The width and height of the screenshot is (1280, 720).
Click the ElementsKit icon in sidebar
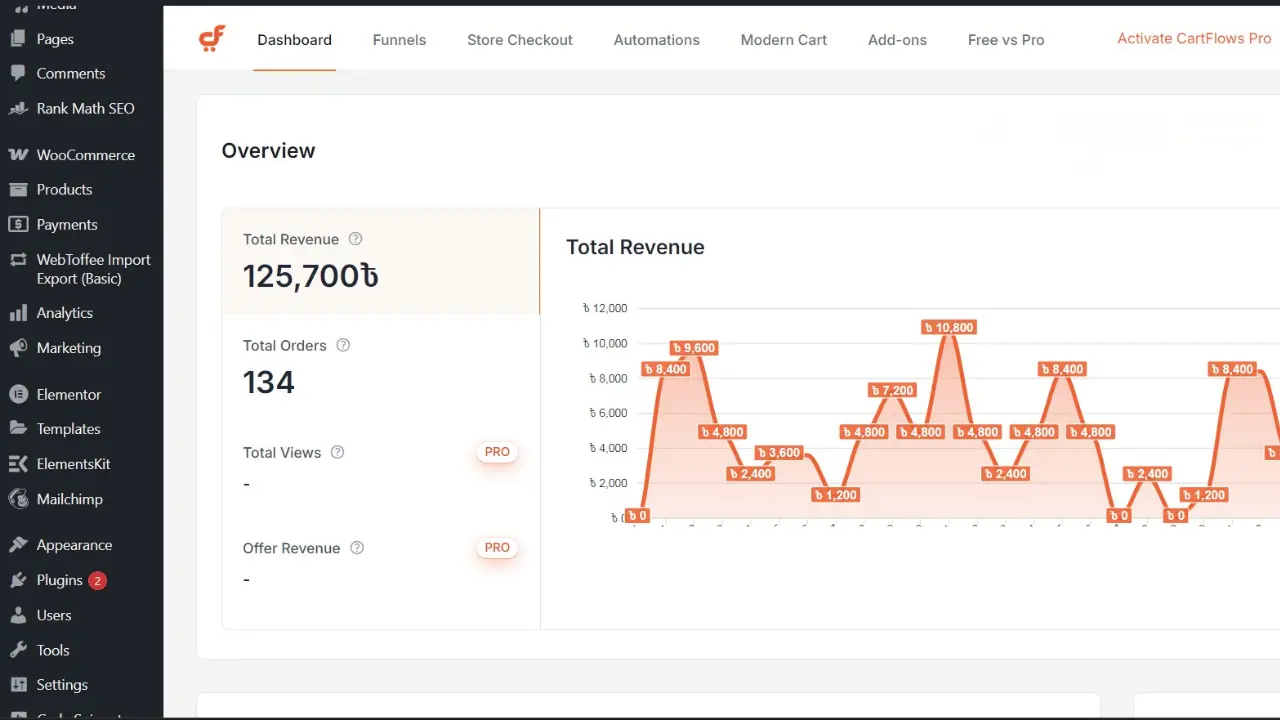[17, 464]
